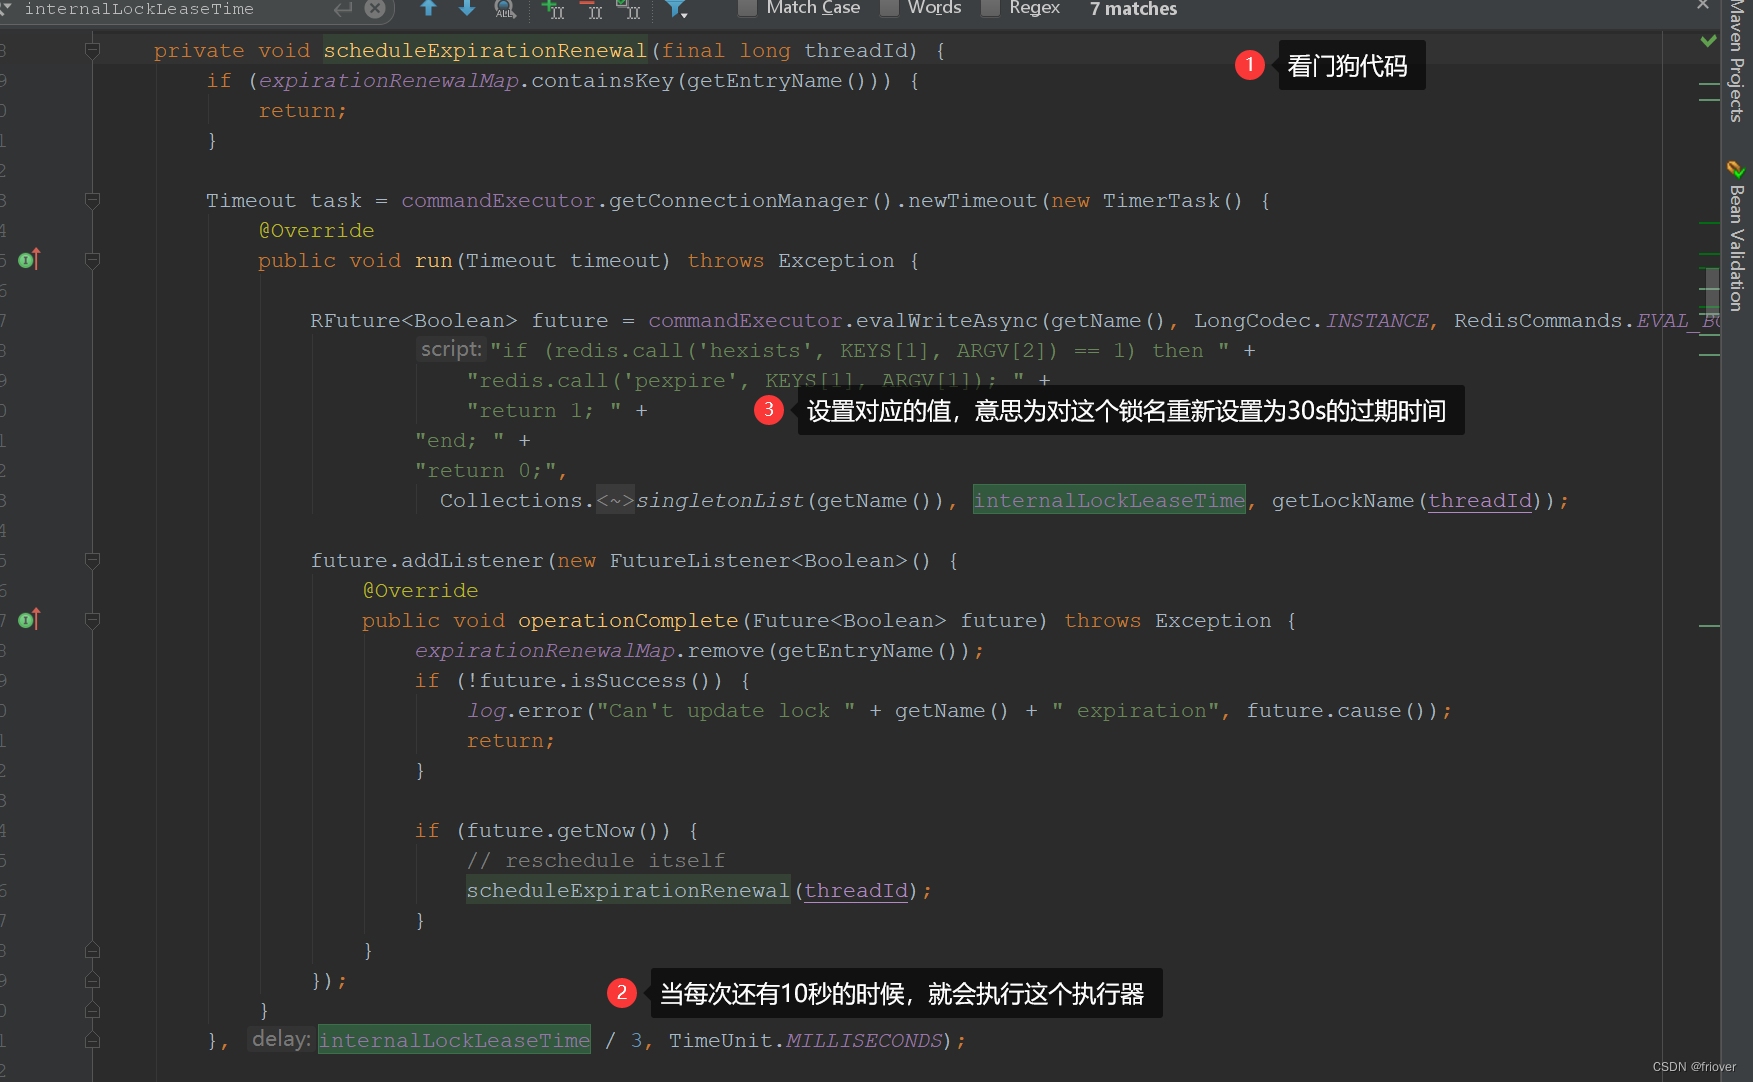Click log.error in the failure branch
Image resolution: width=1753 pixels, height=1082 pixels.
[x=525, y=710]
